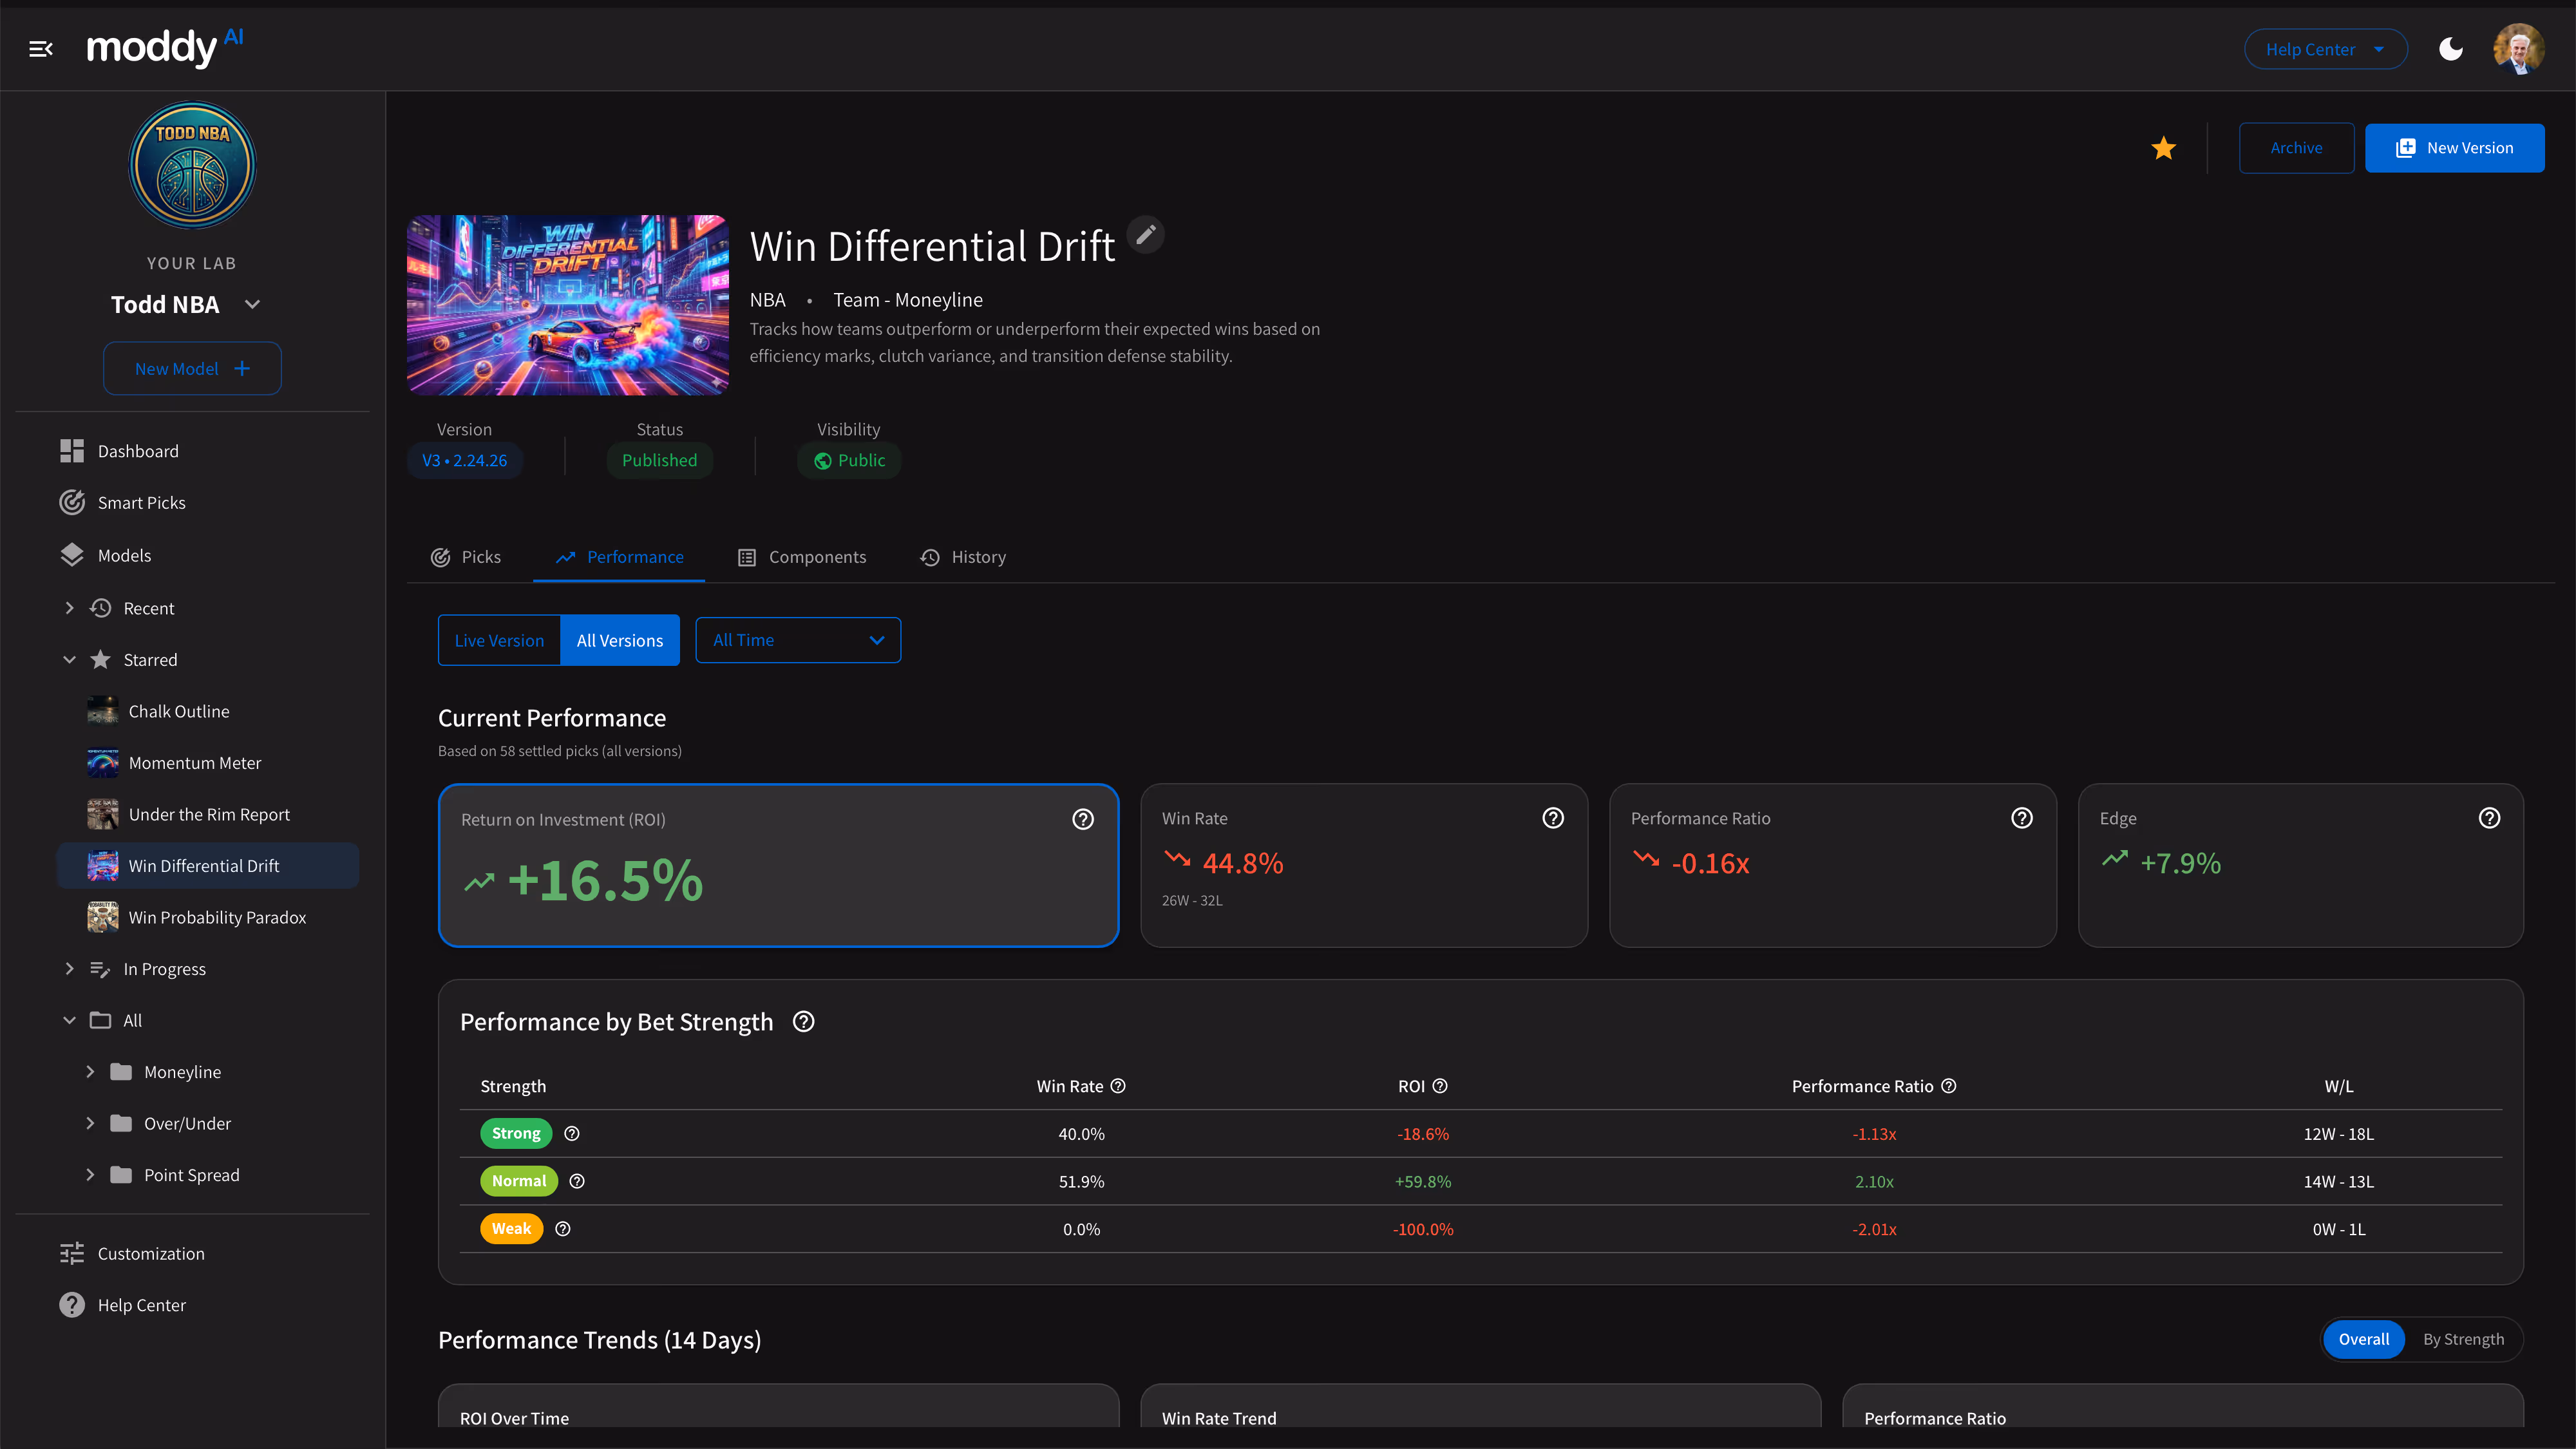The height and width of the screenshot is (1449, 2576).
Task: Open the Win Probability Paradox model thumbnail
Action: point(102,917)
